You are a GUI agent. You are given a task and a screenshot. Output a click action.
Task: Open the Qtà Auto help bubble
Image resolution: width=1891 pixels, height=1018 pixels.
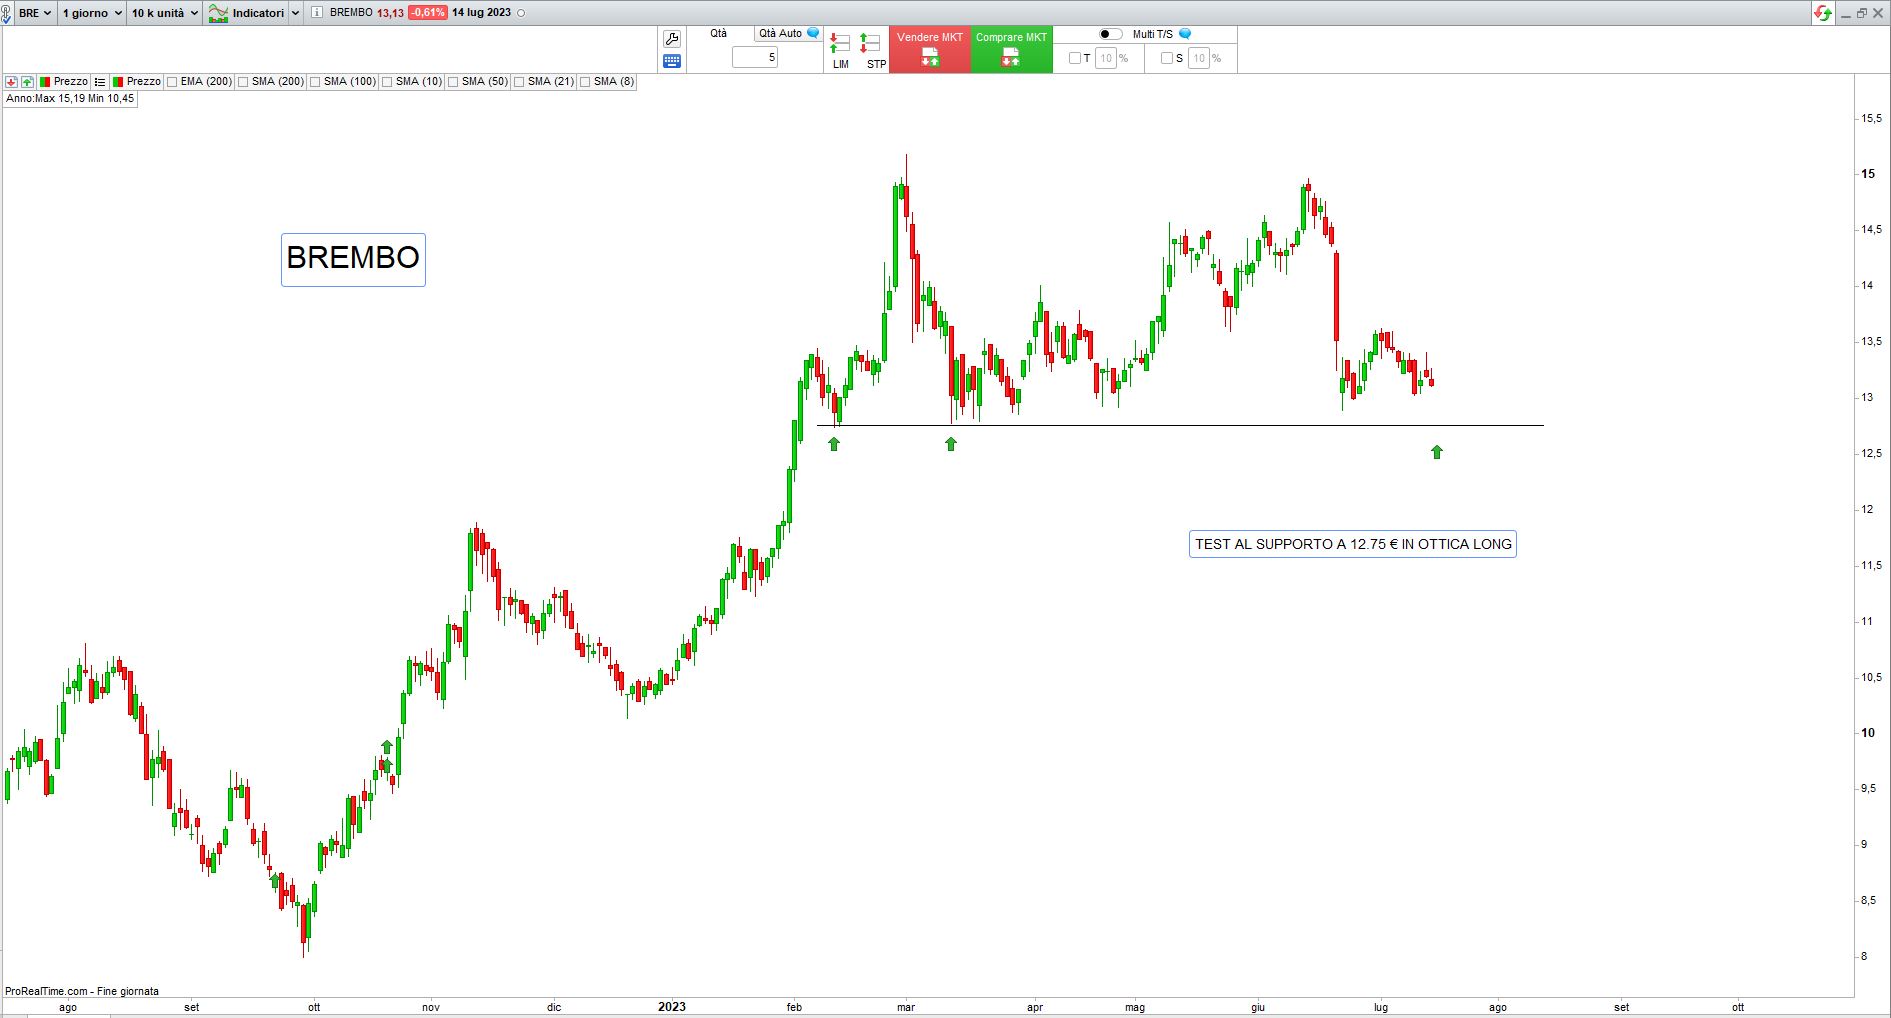(x=813, y=34)
